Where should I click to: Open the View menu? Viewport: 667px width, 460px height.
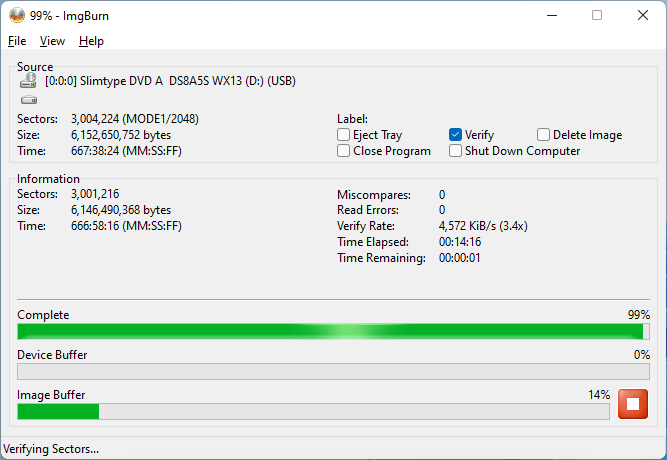click(52, 41)
